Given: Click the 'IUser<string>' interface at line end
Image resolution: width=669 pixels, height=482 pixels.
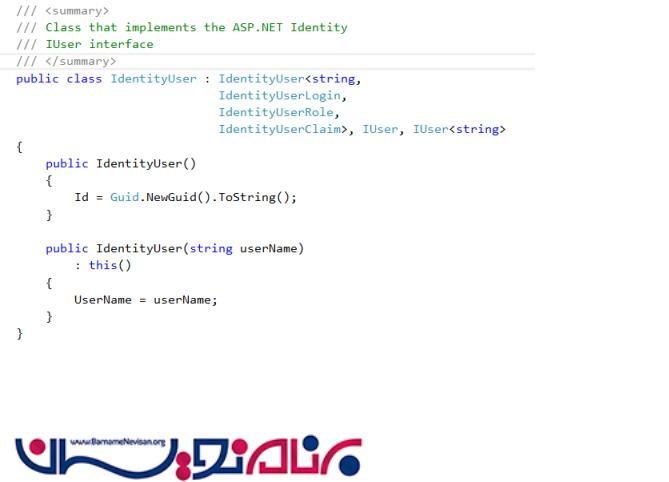Looking at the screenshot, I should pos(459,129).
